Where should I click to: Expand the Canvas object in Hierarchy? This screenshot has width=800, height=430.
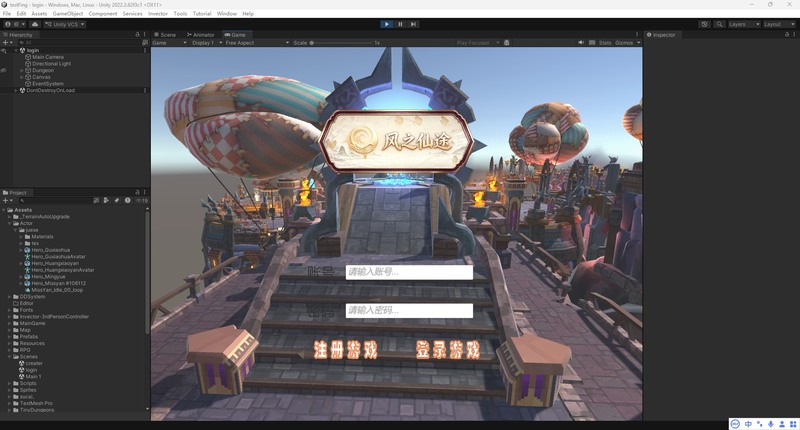click(x=21, y=77)
